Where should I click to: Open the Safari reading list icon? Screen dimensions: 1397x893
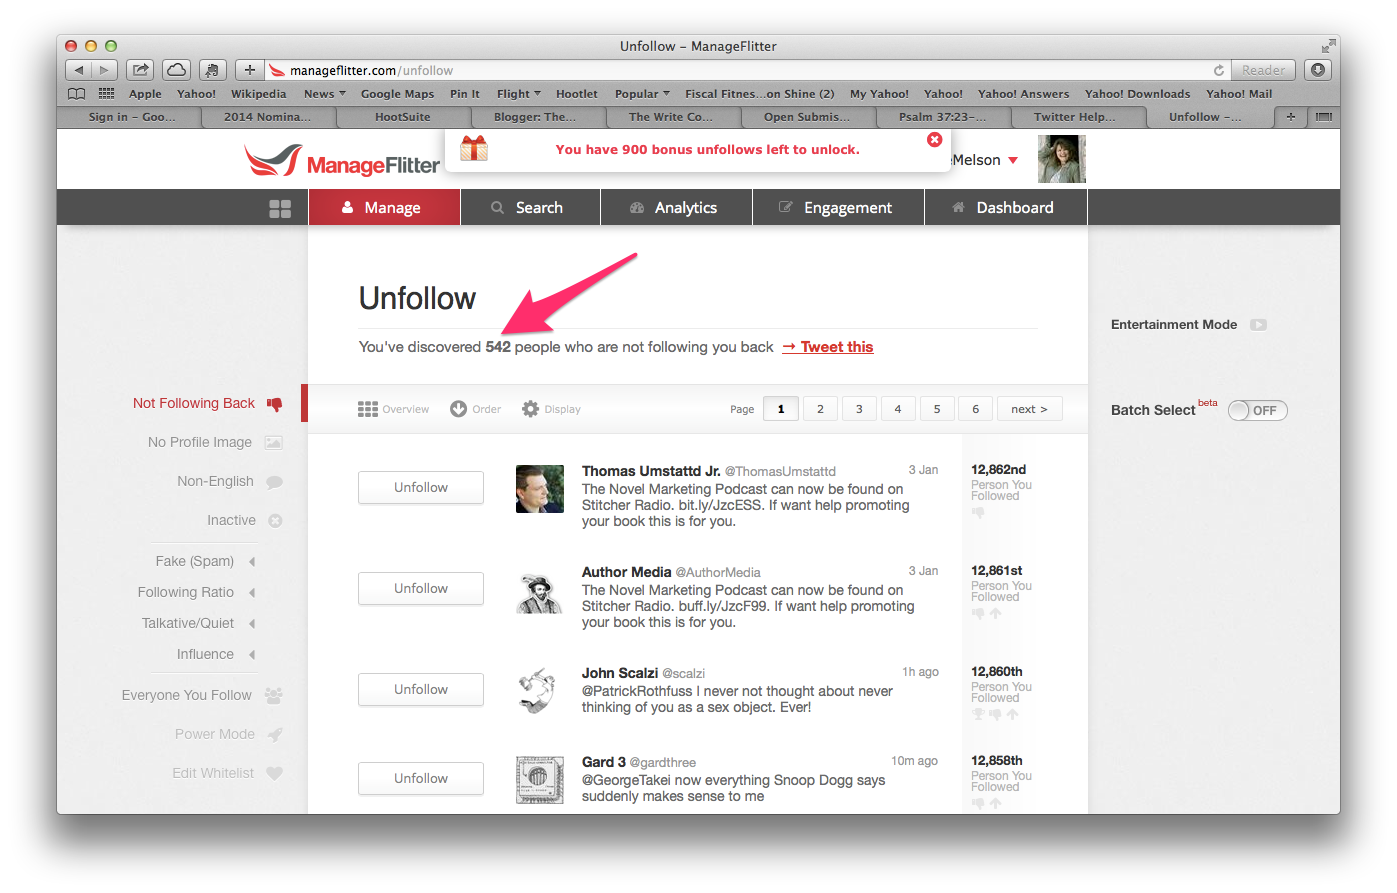tap(77, 94)
